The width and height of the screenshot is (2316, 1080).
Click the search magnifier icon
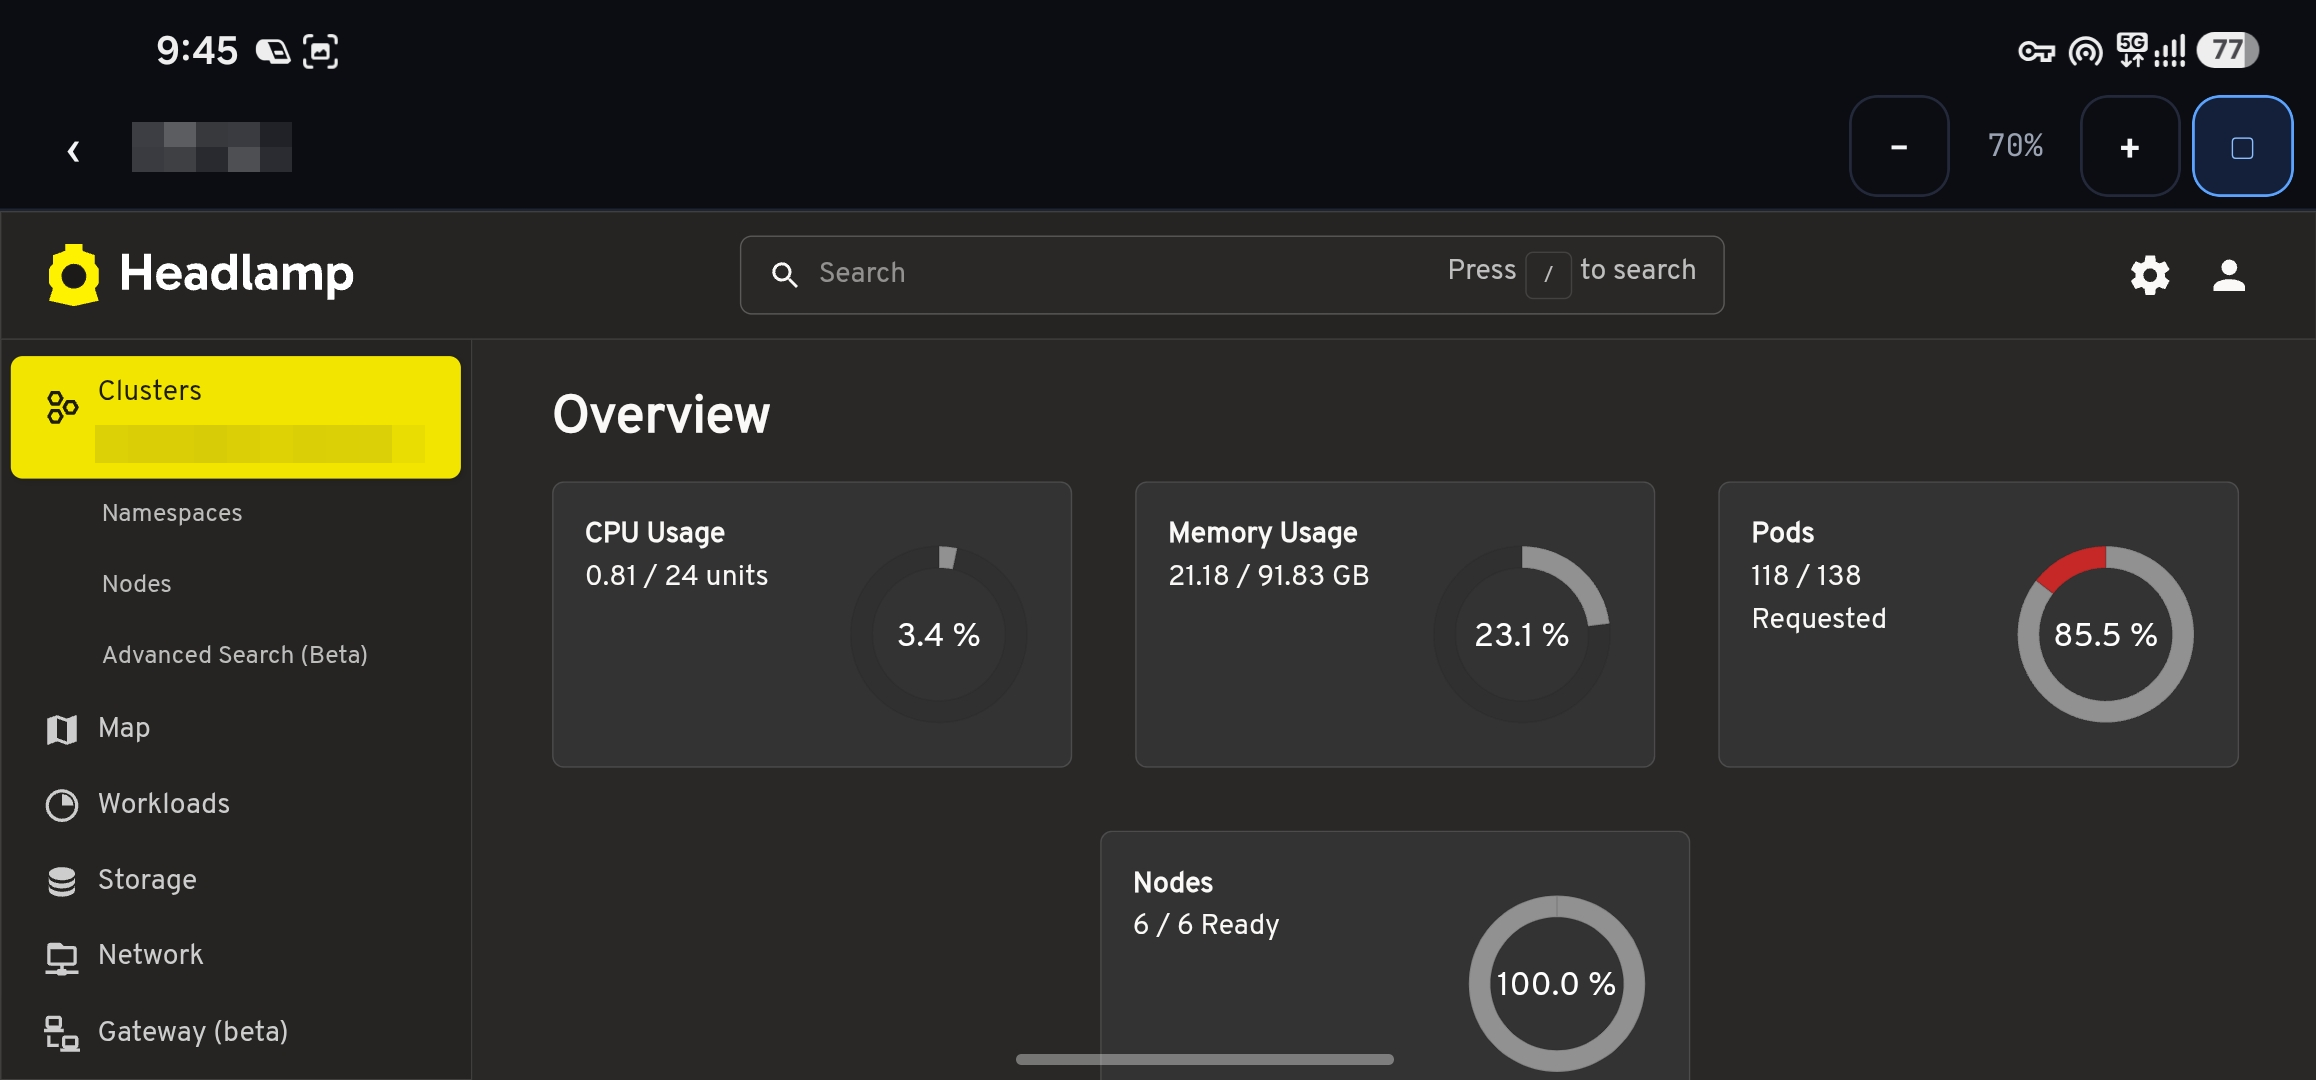click(x=785, y=275)
